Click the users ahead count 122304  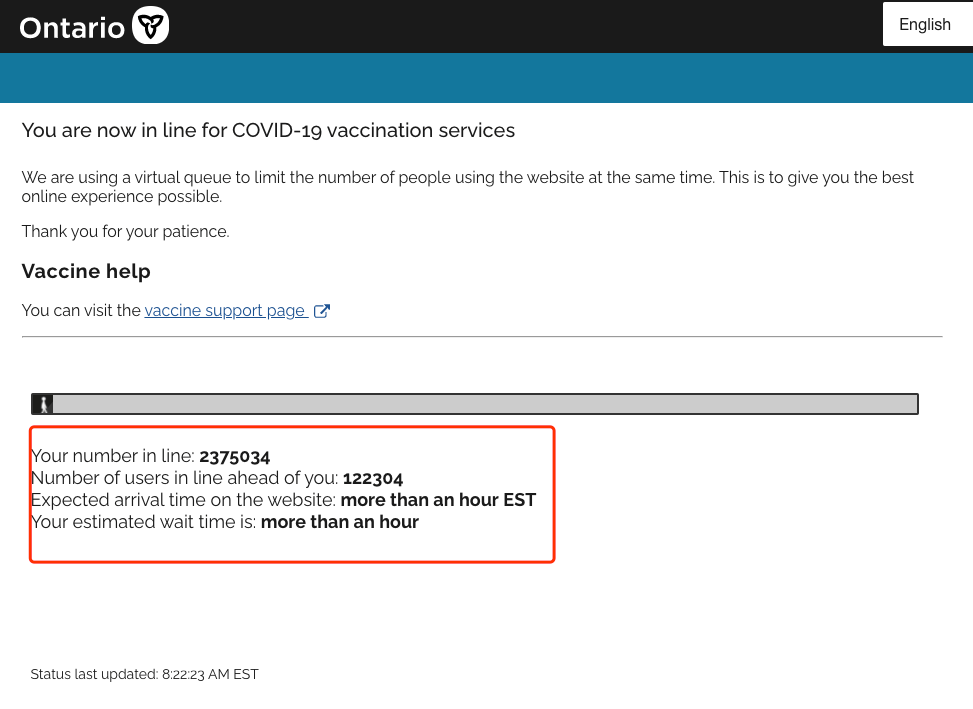tap(373, 478)
